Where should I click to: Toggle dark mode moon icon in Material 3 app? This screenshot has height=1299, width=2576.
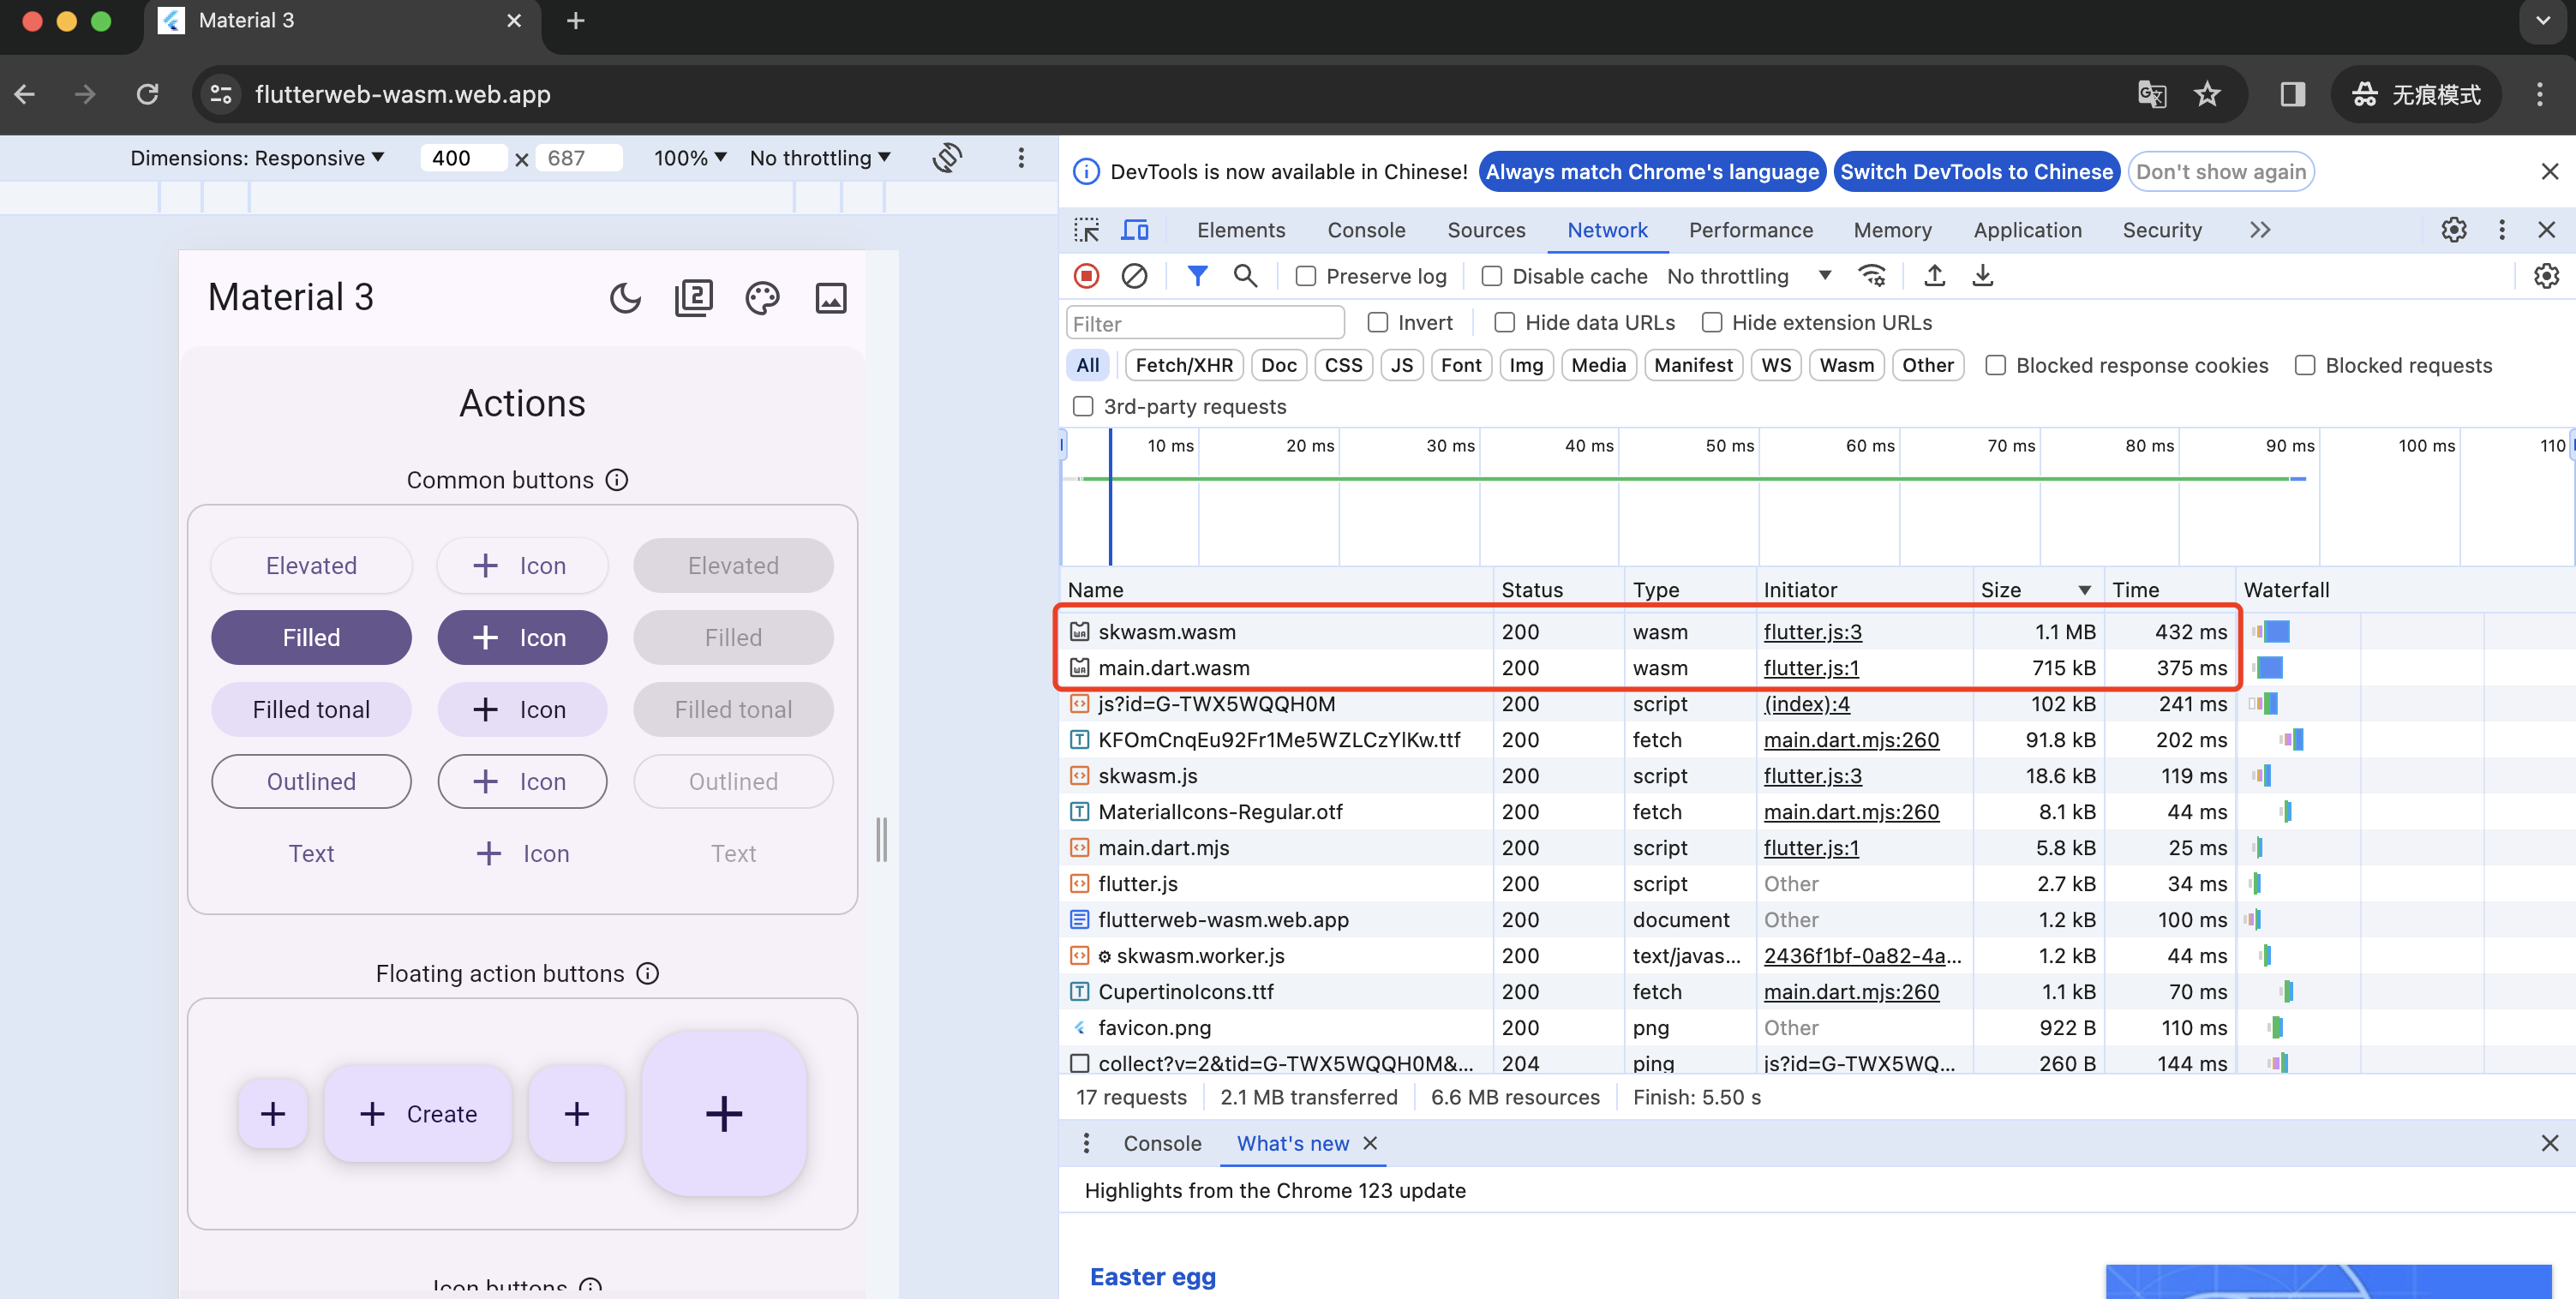(625, 297)
